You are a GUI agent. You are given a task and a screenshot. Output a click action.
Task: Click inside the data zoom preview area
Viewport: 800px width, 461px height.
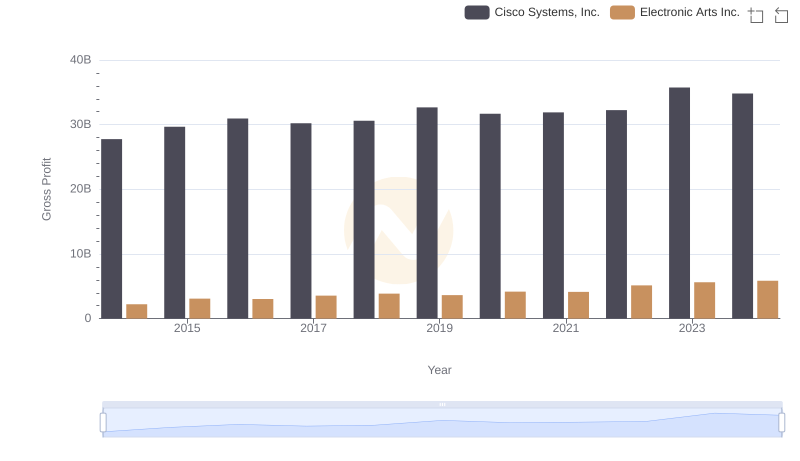(442, 423)
